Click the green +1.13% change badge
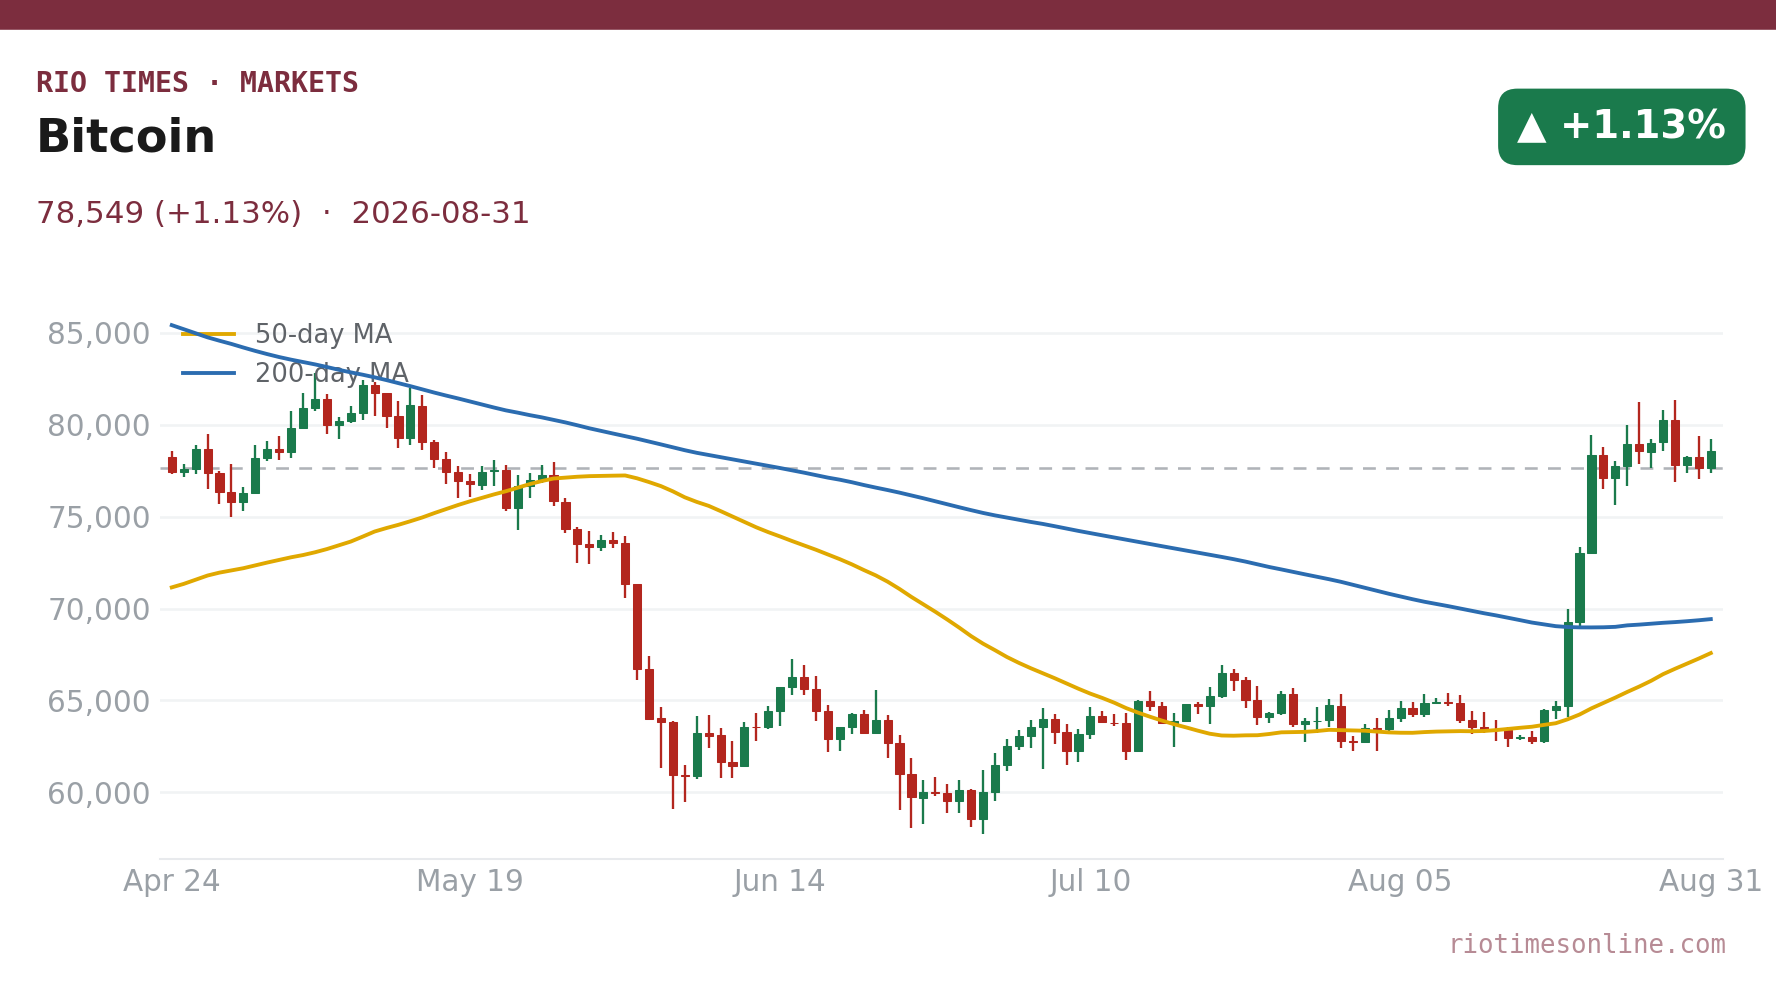This screenshot has height=999, width=1776. (1621, 127)
